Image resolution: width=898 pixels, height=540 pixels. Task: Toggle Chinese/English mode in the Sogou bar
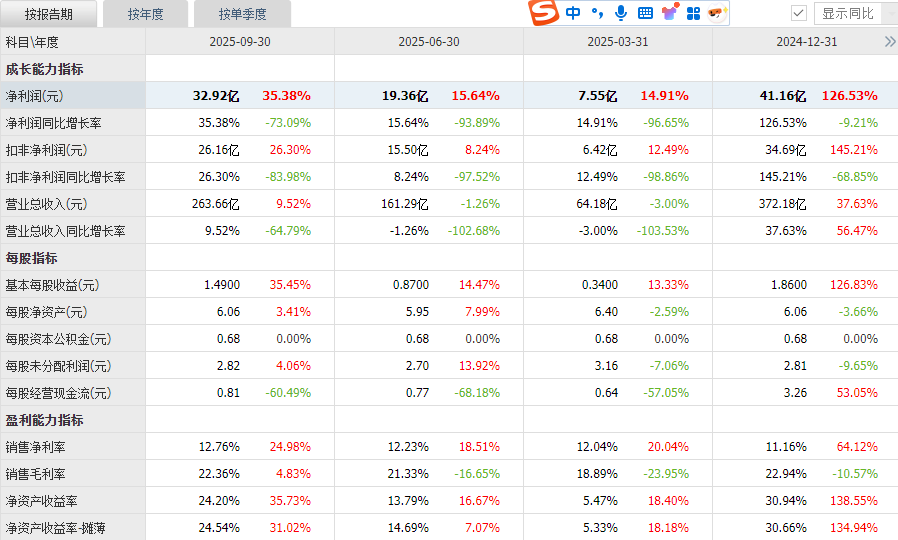[573, 13]
